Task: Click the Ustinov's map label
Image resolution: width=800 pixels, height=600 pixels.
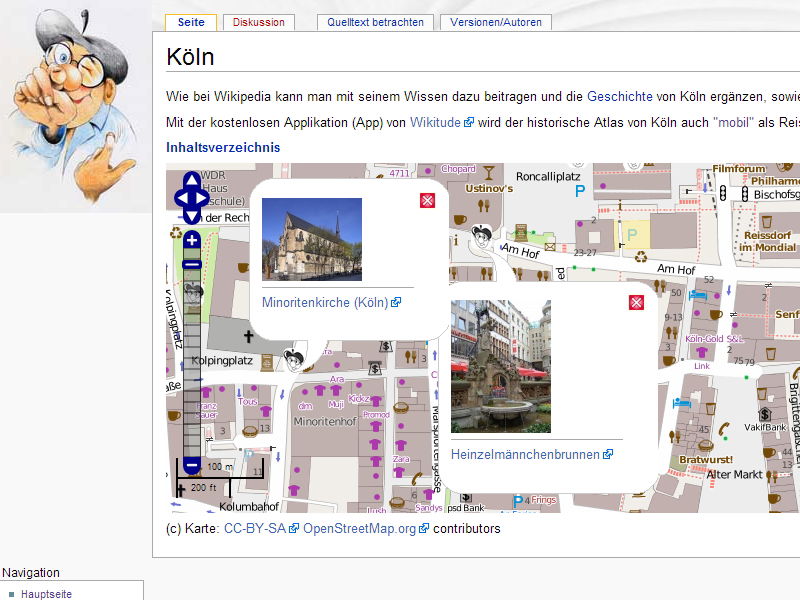Action: coord(489,189)
